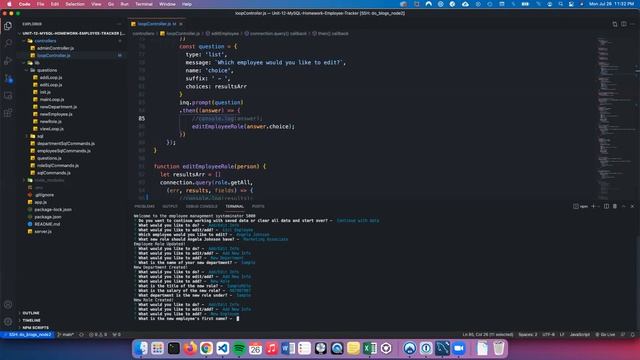
Task: Maximize the terminal panel size
Action: tap(624, 207)
